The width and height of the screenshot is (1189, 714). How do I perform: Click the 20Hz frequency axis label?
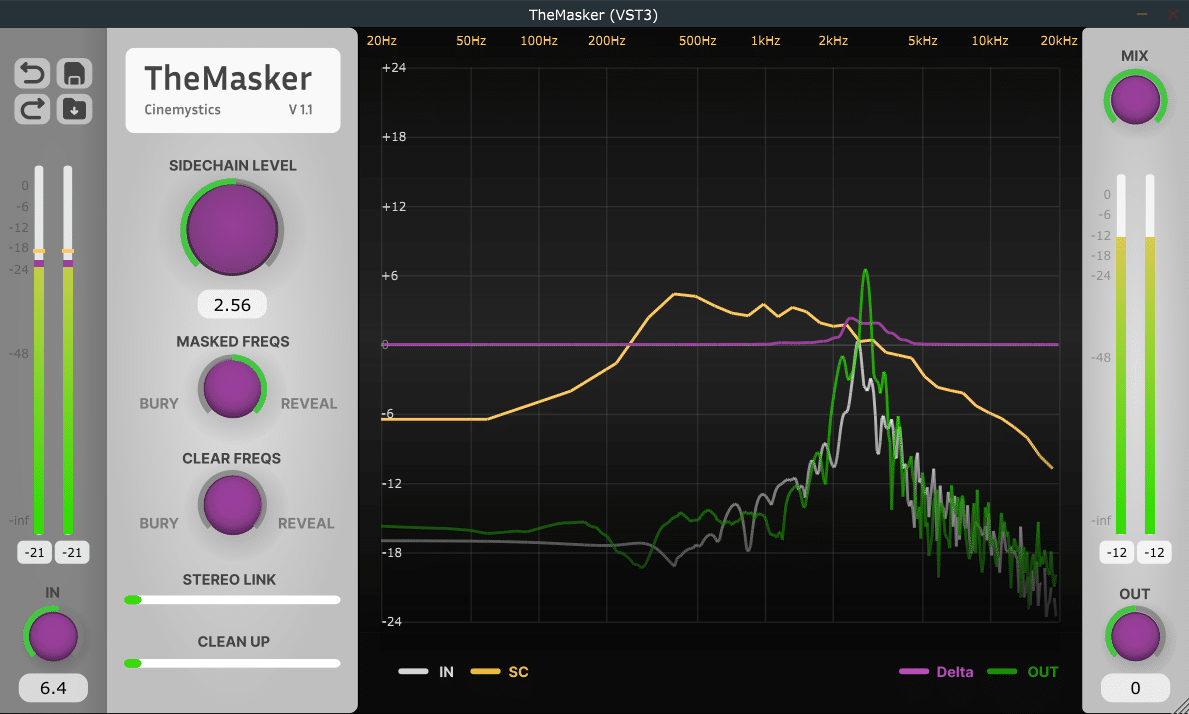381,40
